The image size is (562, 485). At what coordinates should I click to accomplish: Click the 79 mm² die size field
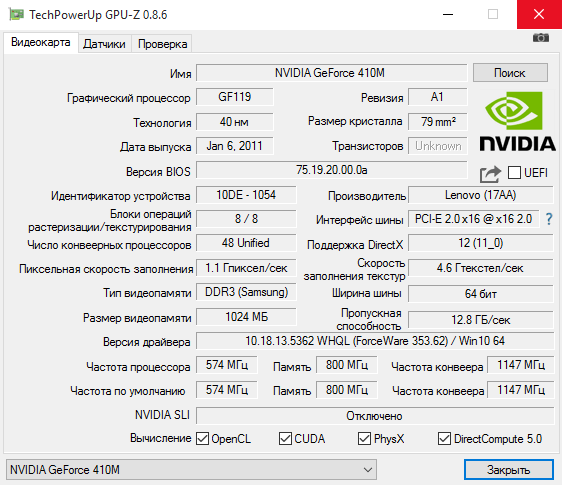point(438,122)
